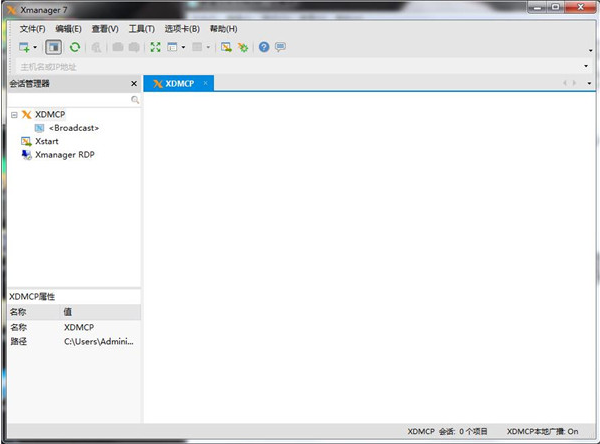The width and height of the screenshot is (600, 444).
Task: Collapse the XDMCP tree node
Action: click(14, 115)
